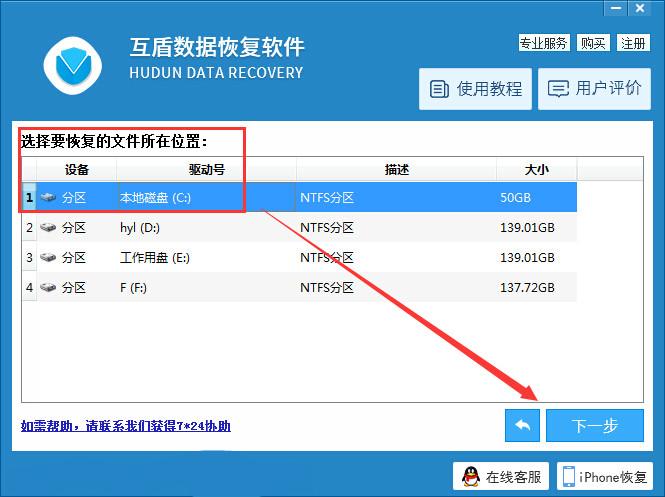
Task: Close the recovery window
Action: [640, 8]
